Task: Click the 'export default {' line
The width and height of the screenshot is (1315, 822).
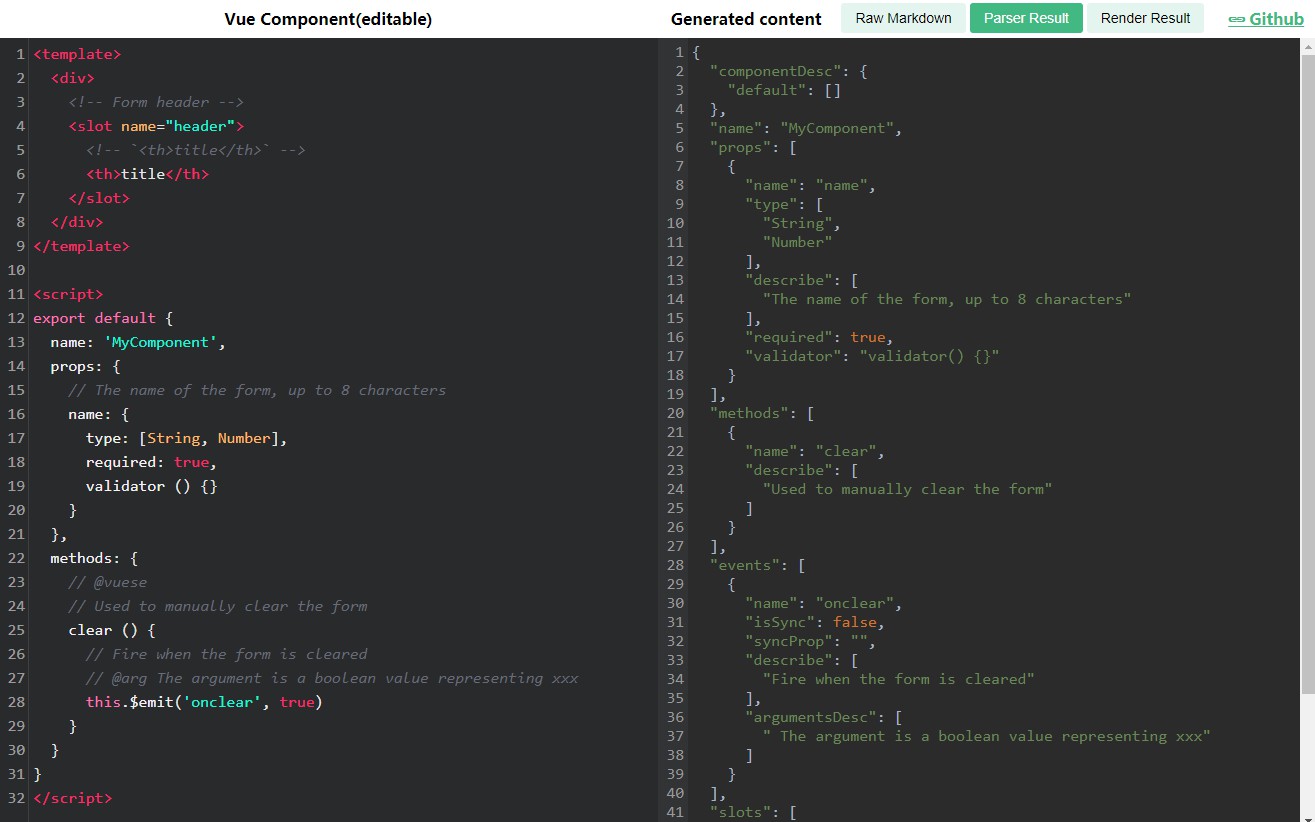Action: (104, 318)
